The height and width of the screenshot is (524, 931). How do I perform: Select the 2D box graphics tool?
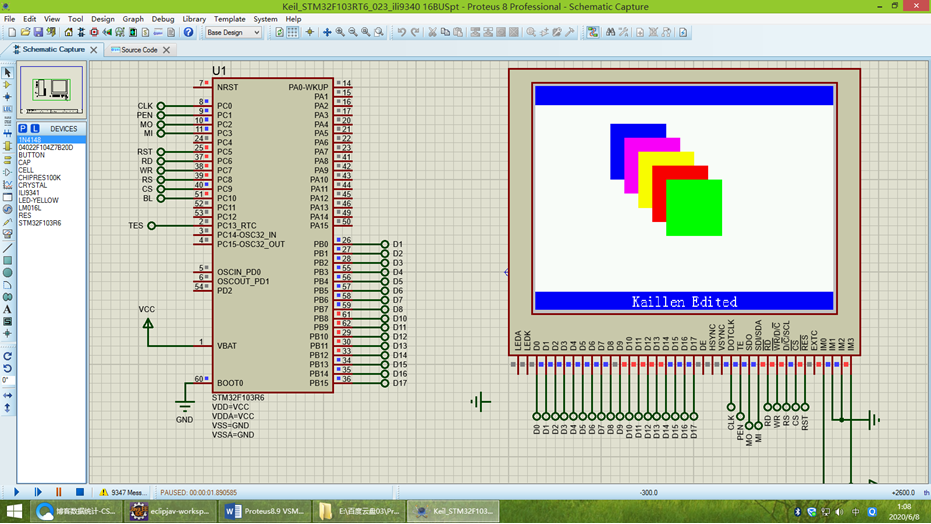click(8, 261)
